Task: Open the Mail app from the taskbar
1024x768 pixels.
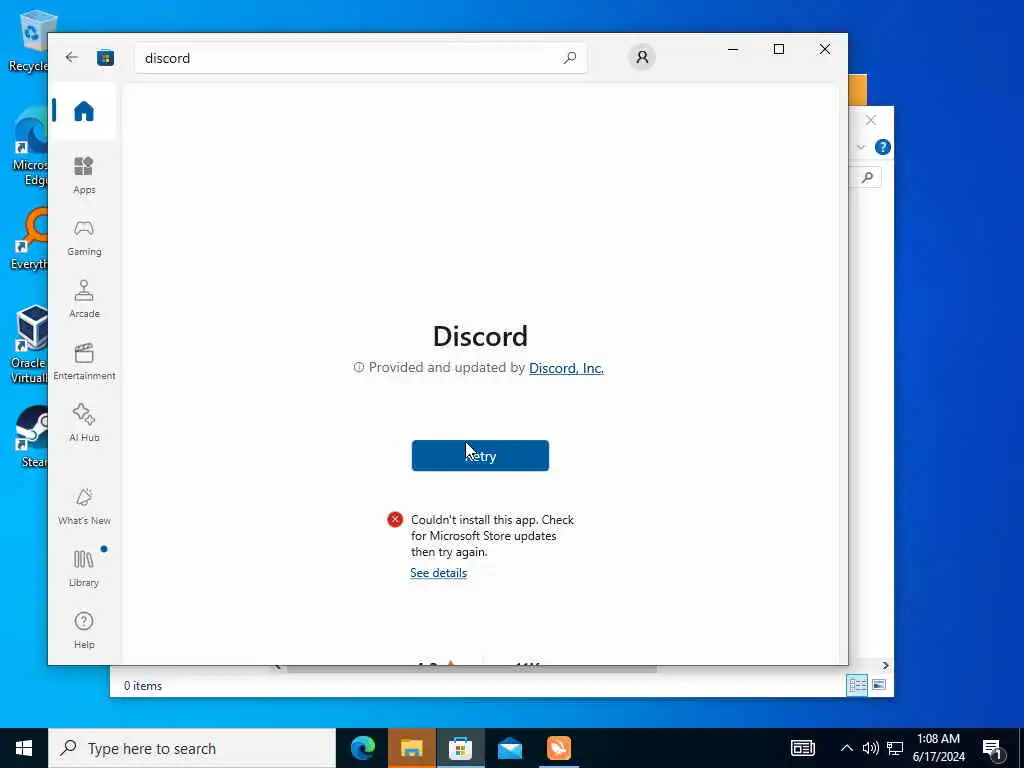Action: point(509,748)
